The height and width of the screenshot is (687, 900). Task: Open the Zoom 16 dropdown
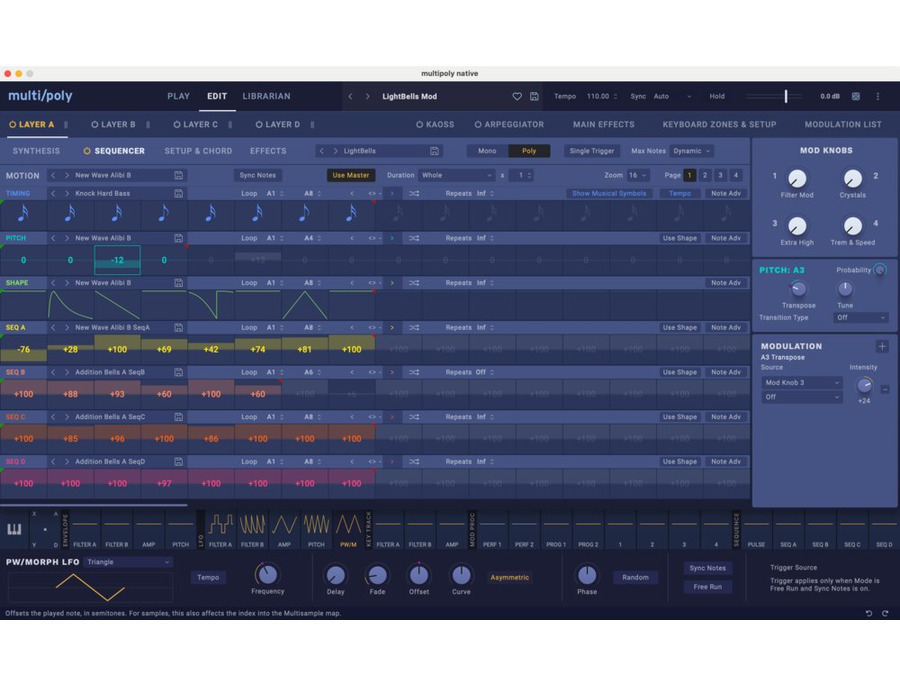click(638, 175)
